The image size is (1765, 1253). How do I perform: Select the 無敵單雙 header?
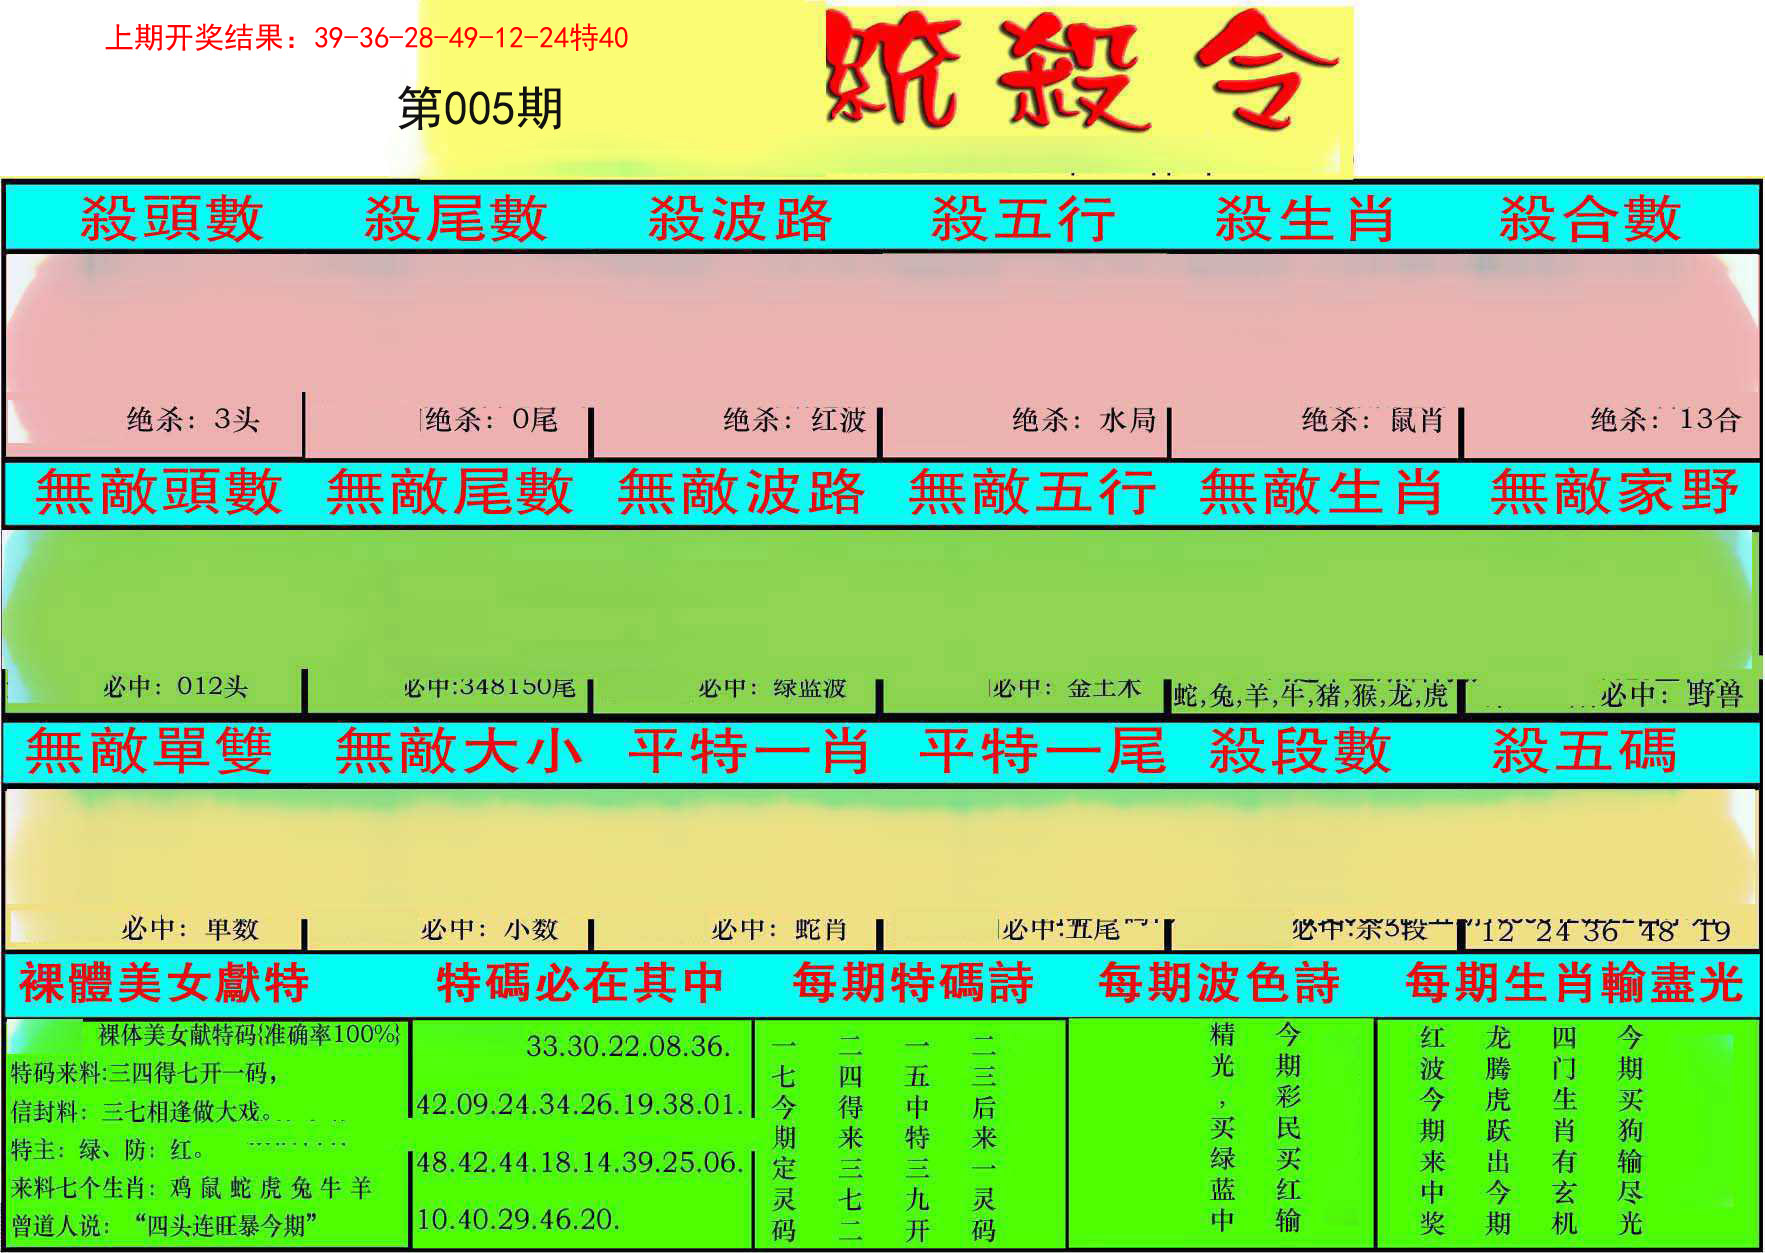coord(149,752)
